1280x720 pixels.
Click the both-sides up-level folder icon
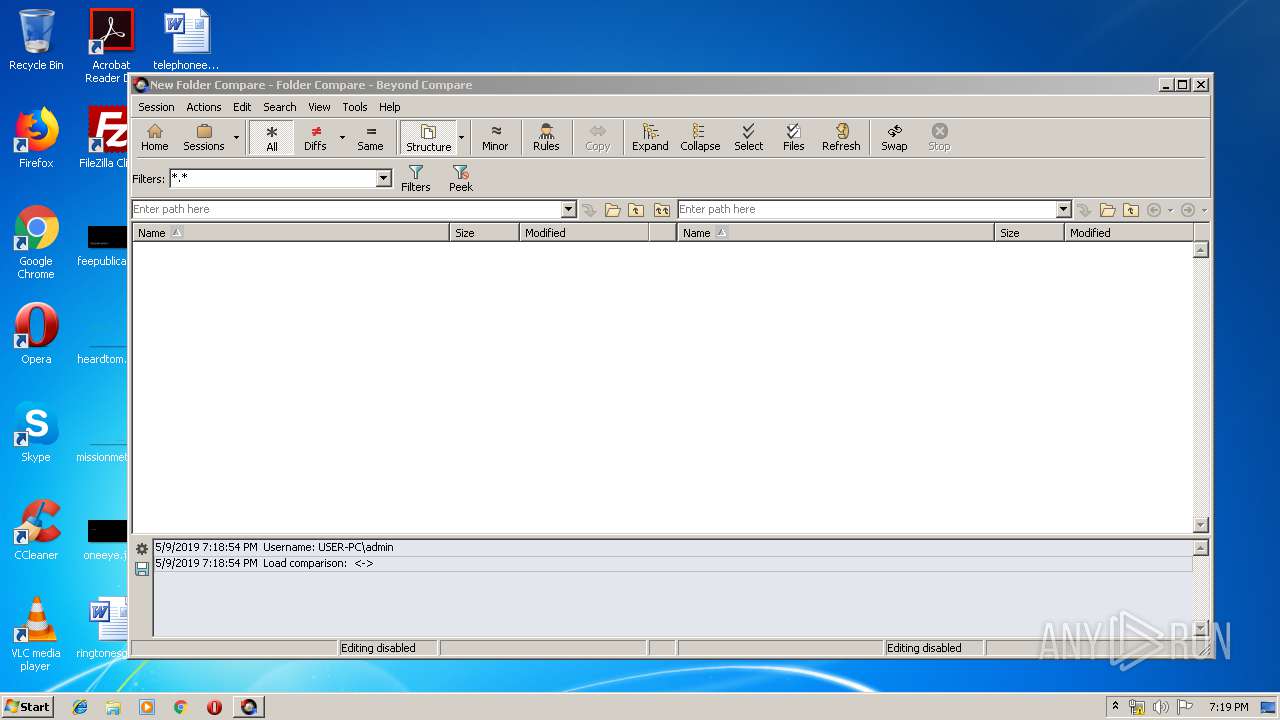[x=661, y=210]
